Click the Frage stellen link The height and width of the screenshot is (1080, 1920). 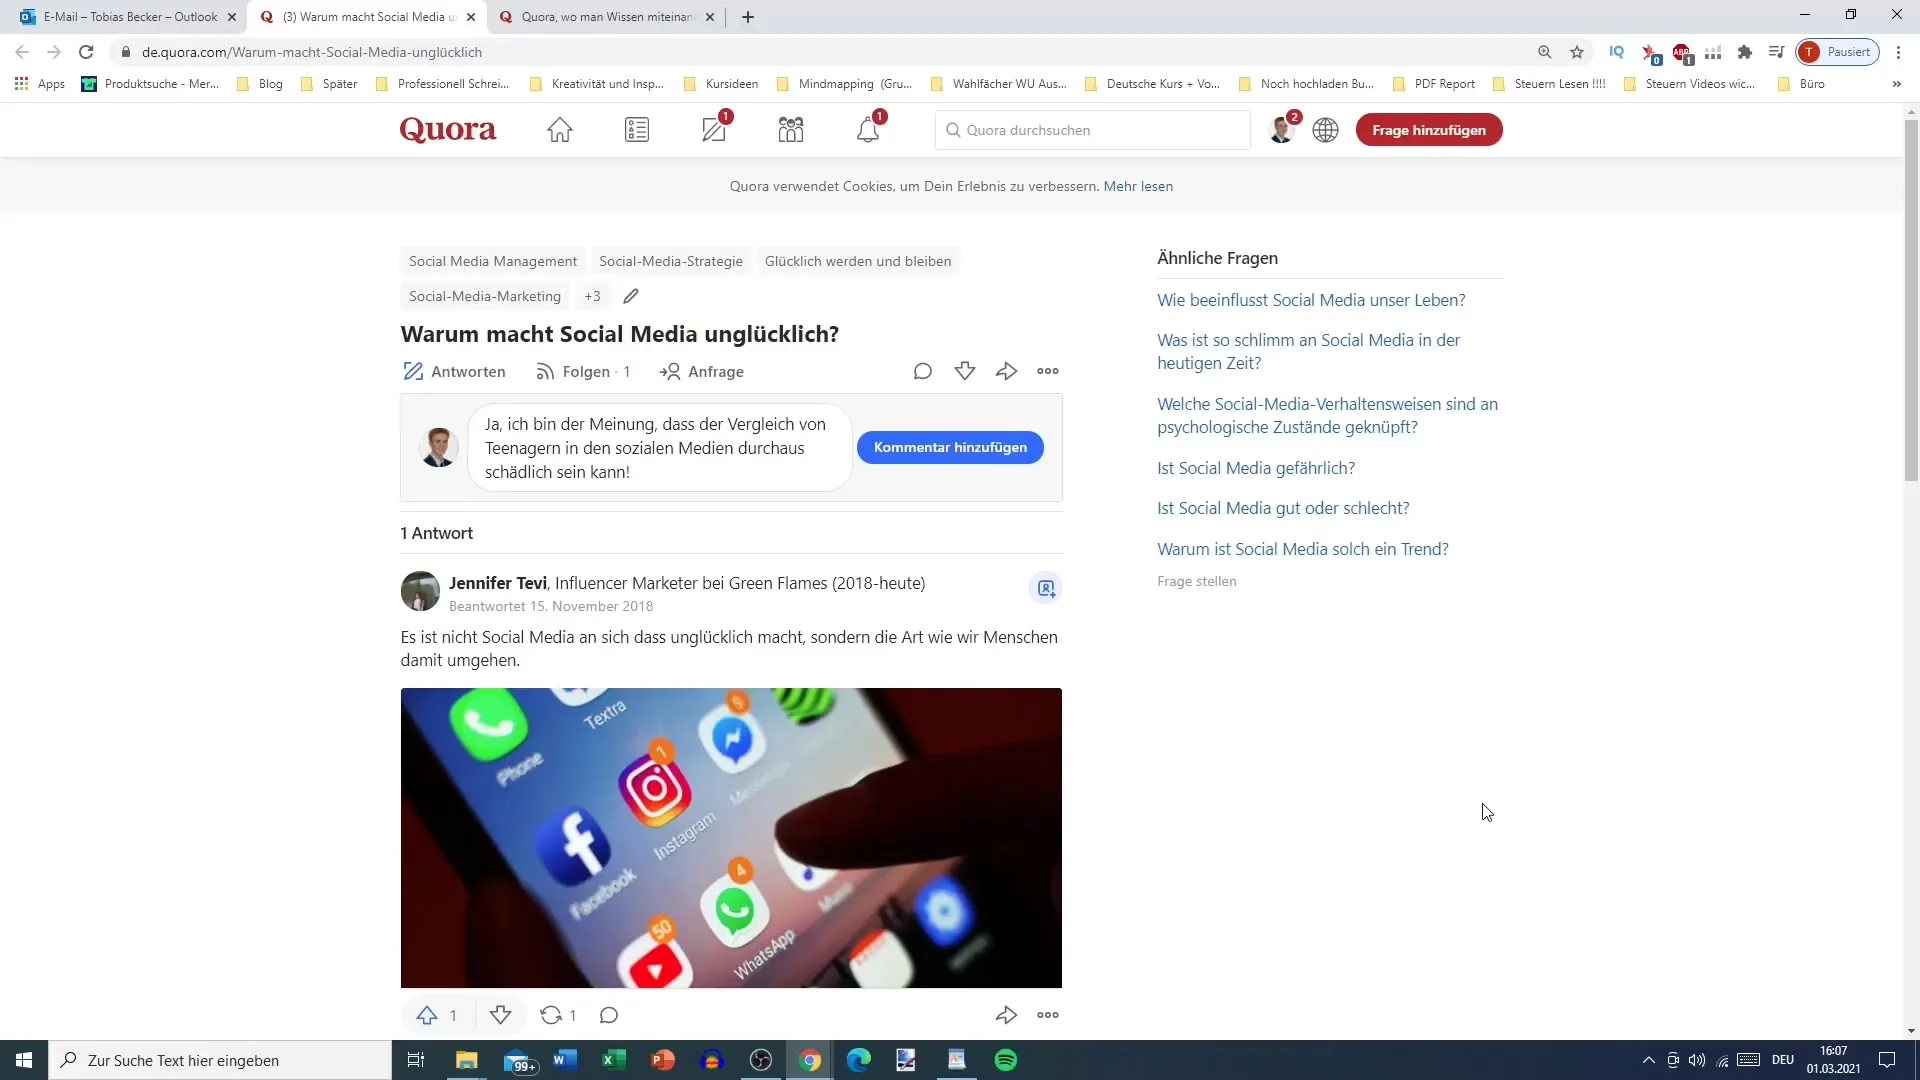(x=1197, y=581)
